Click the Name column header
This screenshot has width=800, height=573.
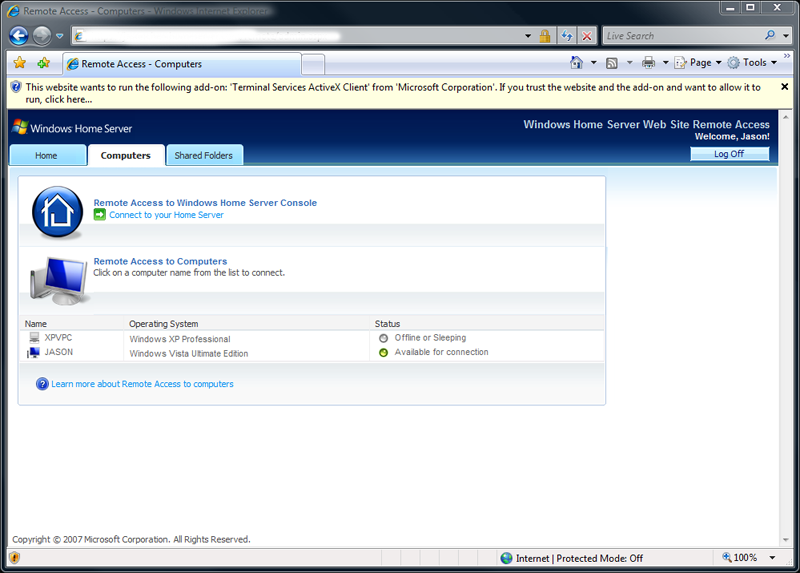click(36, 323)
